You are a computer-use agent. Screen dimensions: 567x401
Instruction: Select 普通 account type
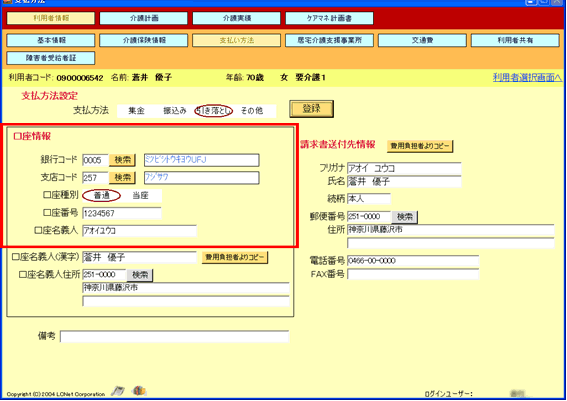pyautogui.click(x=102, y=196)
